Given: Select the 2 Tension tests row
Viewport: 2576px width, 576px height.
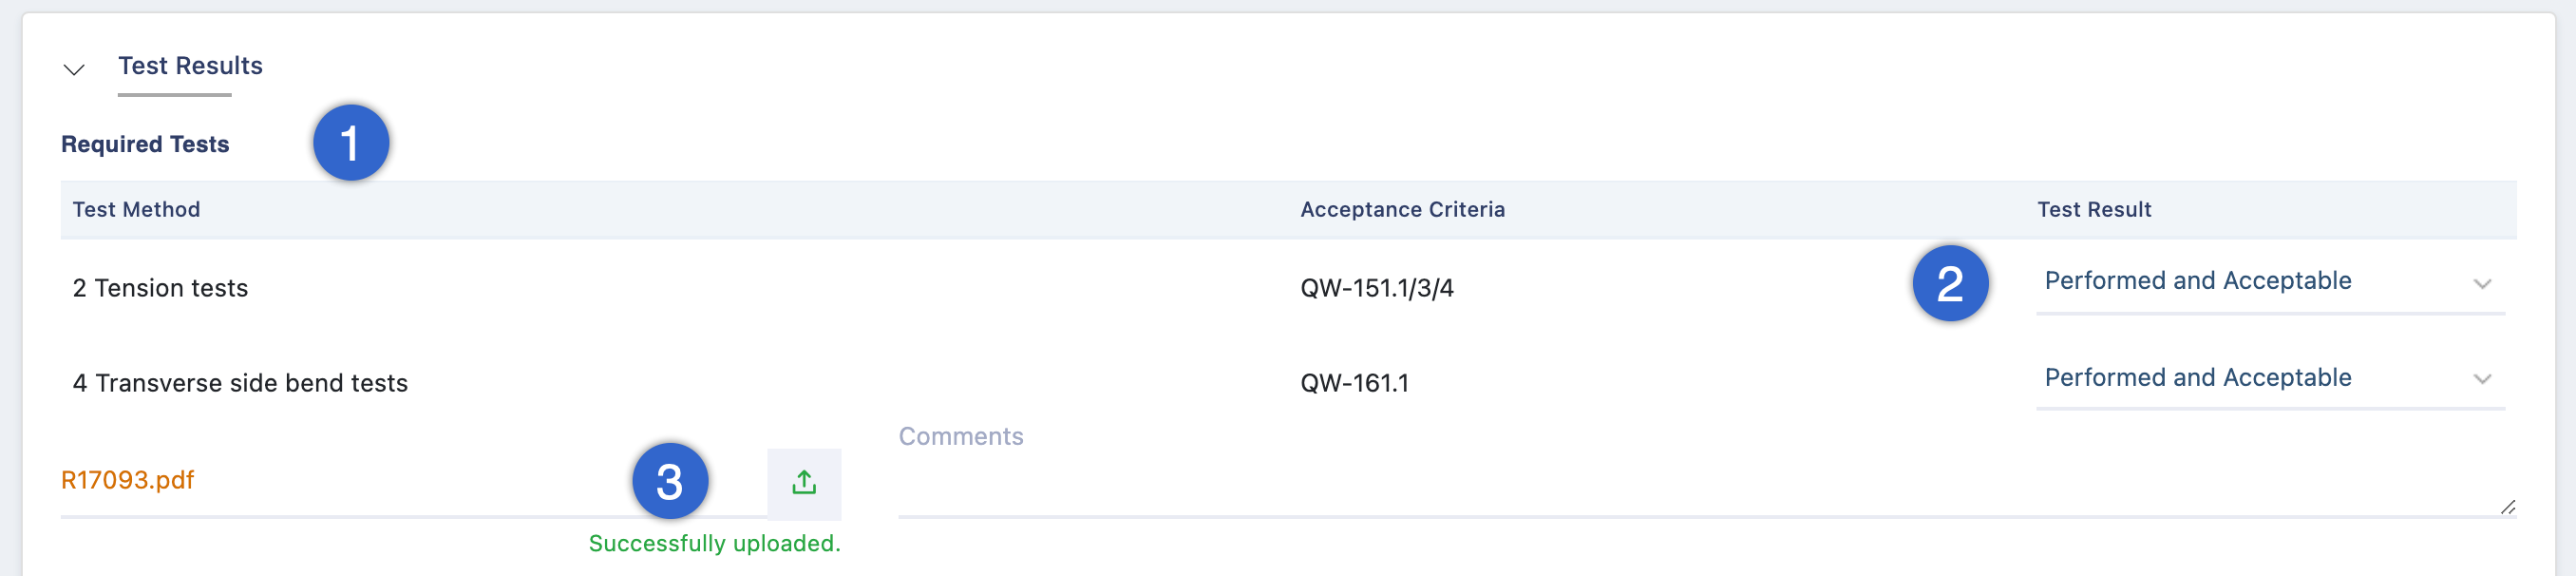Looking at the screenshot, I should pos(1288,288).
